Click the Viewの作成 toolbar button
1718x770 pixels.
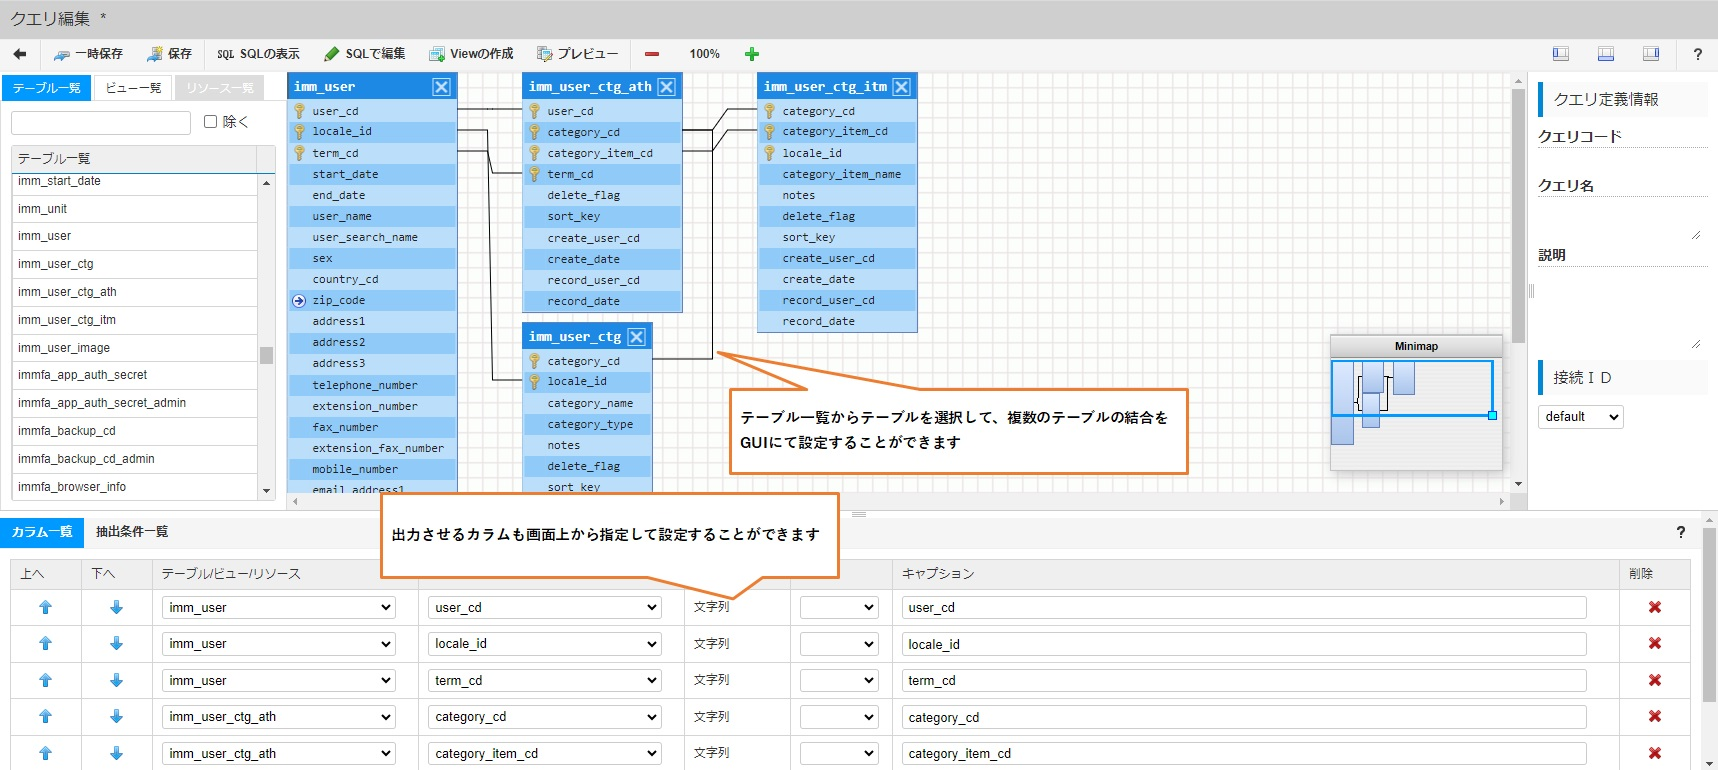471,54
